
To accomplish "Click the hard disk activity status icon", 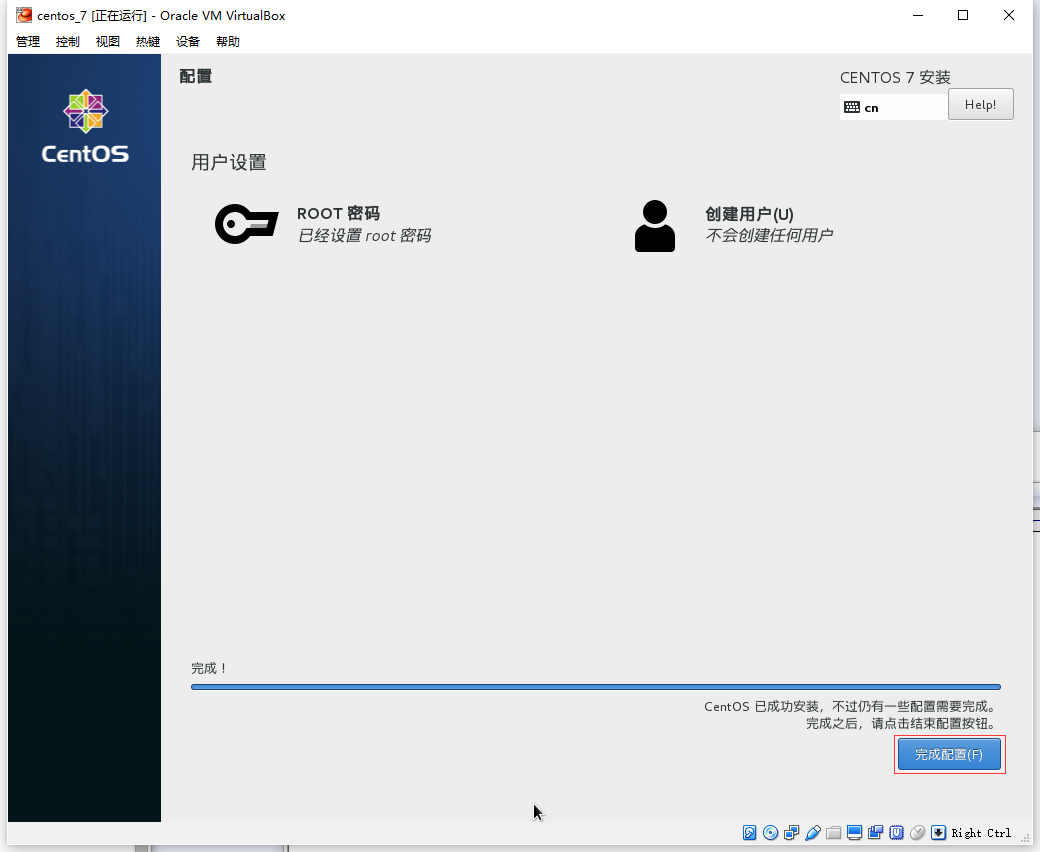I will 750,833.
